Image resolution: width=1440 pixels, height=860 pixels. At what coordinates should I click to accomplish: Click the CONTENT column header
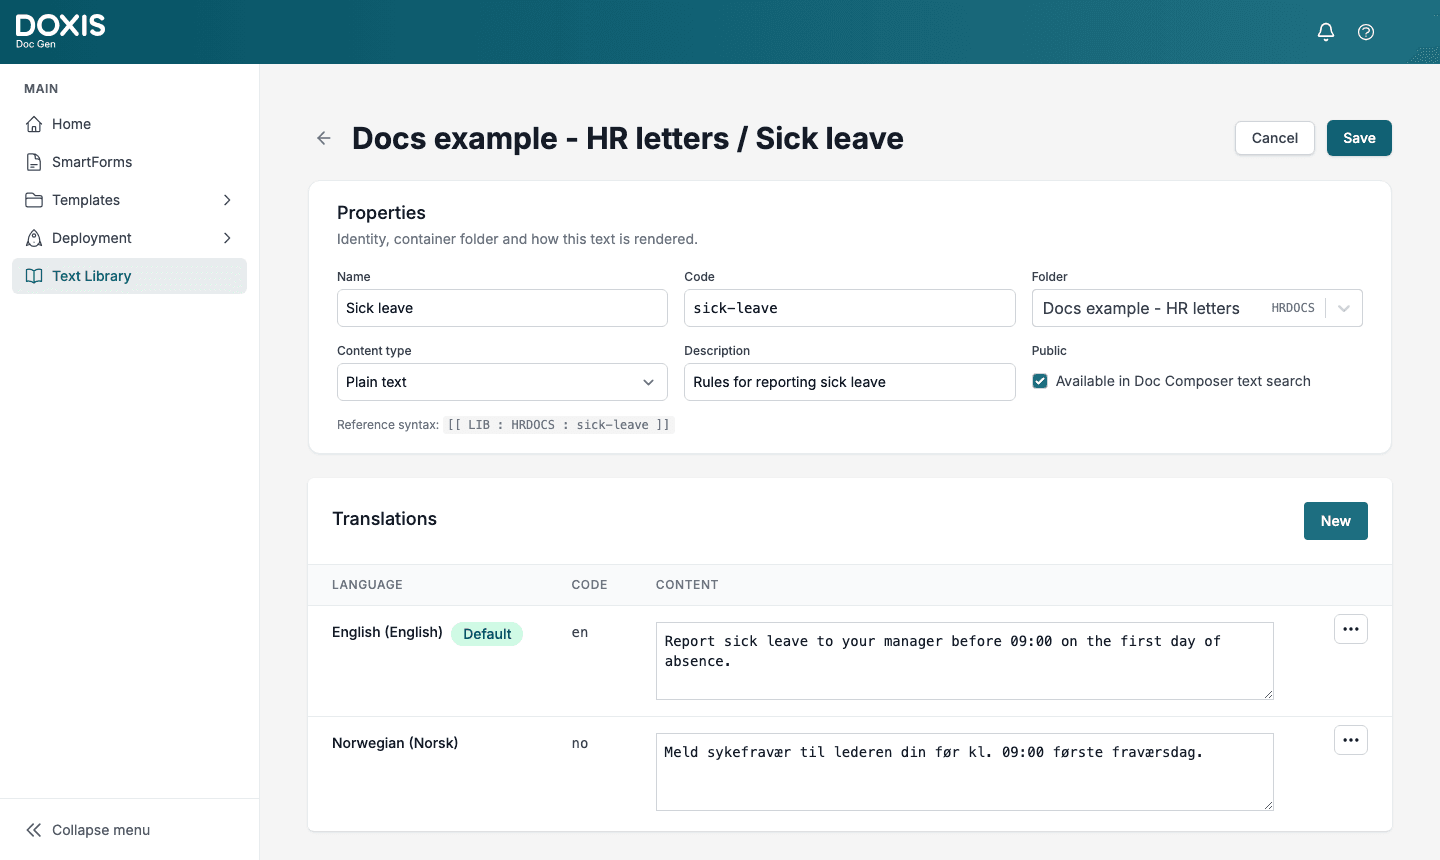point(687,585)
